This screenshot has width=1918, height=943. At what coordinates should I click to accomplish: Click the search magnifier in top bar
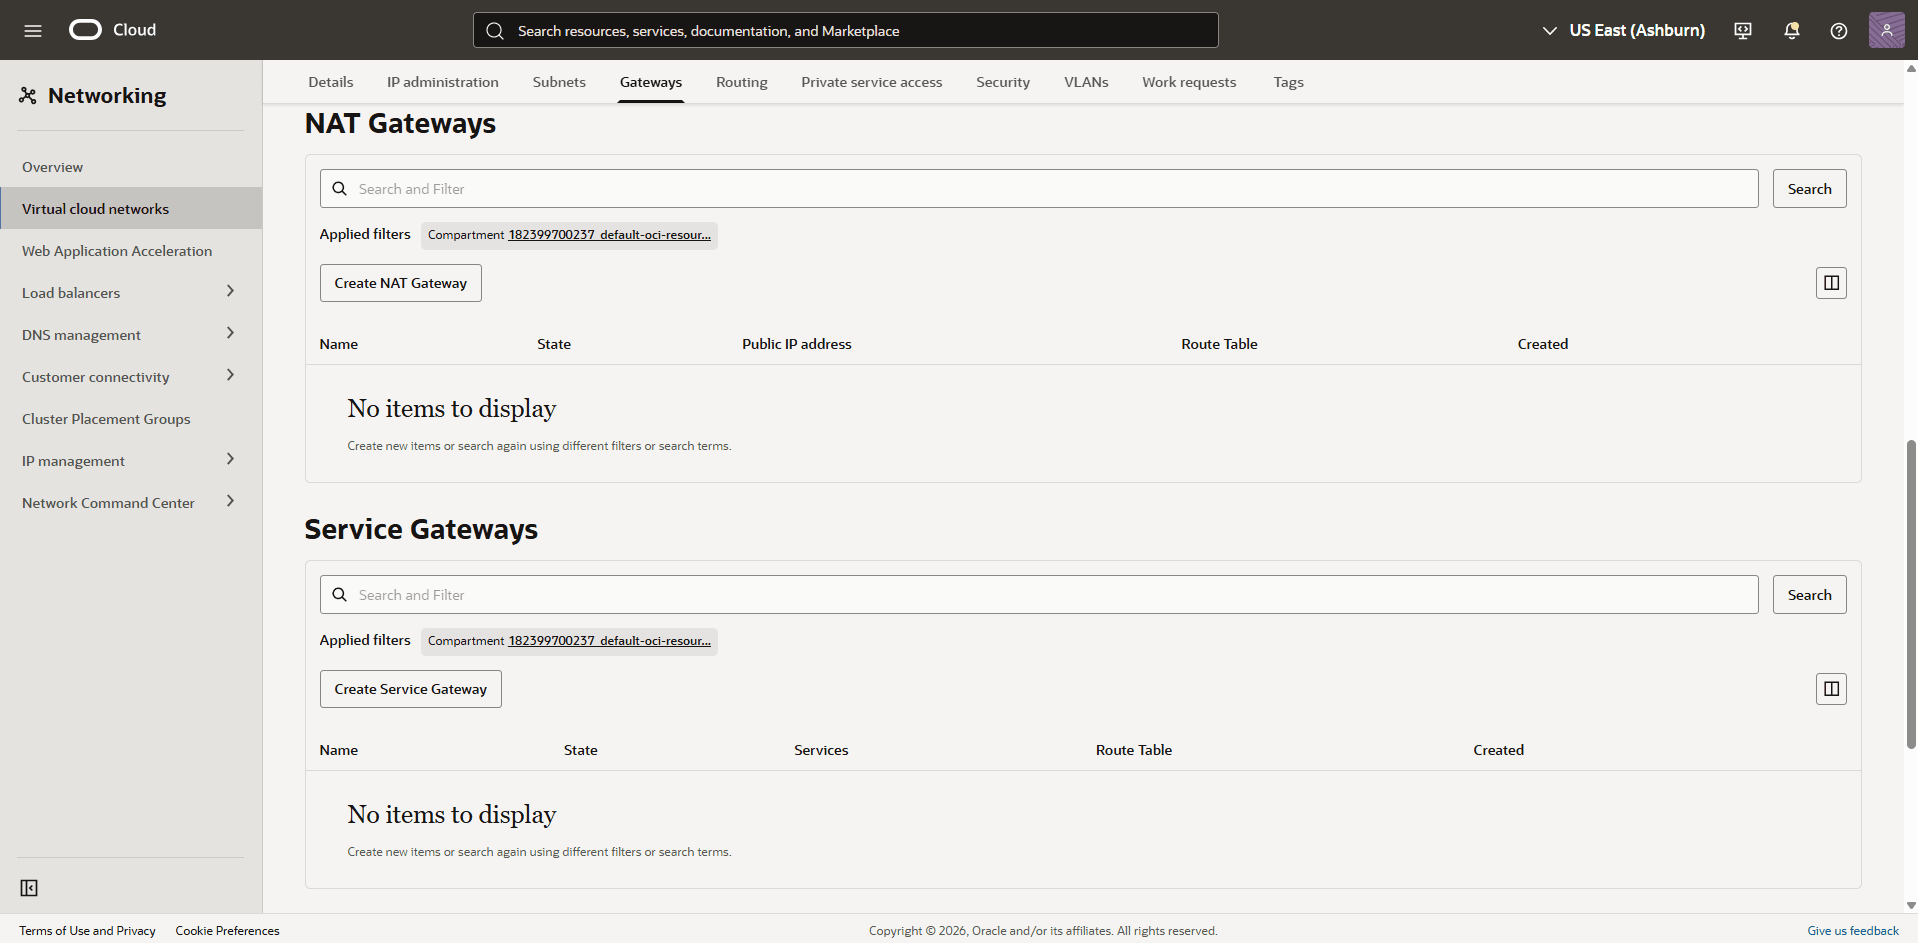[x=495, y=31]
